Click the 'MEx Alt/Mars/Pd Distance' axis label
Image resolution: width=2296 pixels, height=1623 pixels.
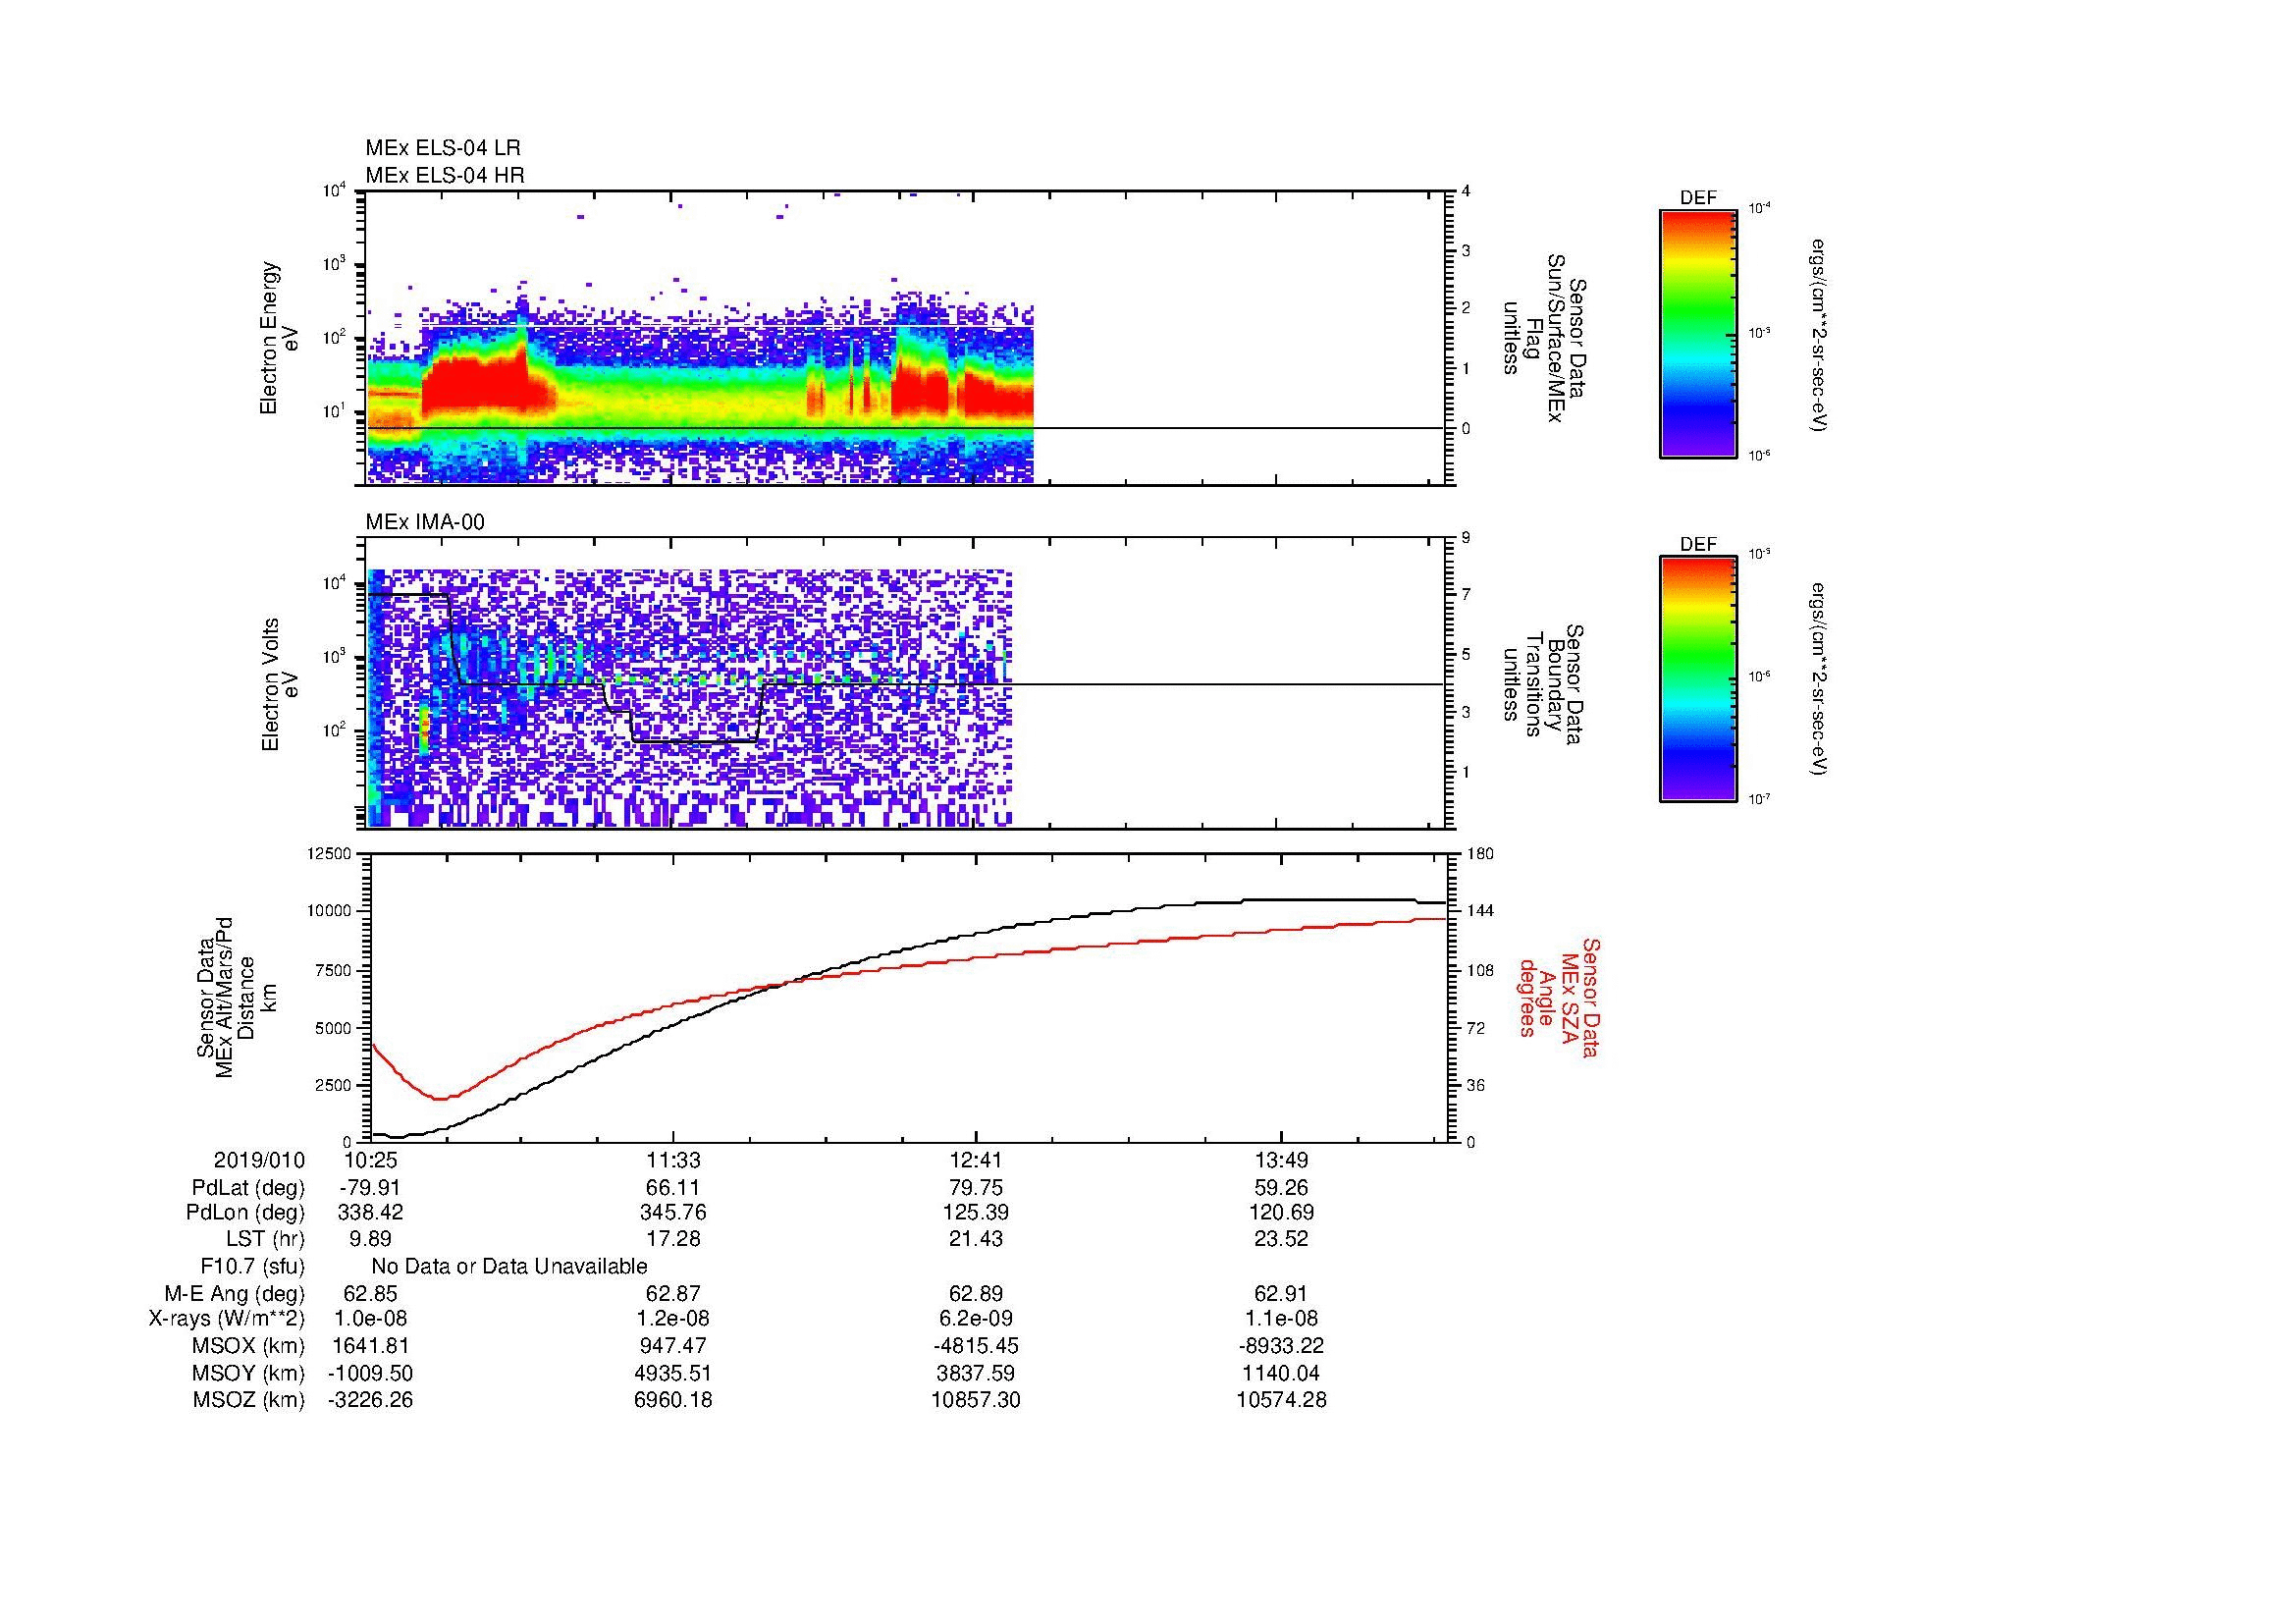tap(236, 997)
